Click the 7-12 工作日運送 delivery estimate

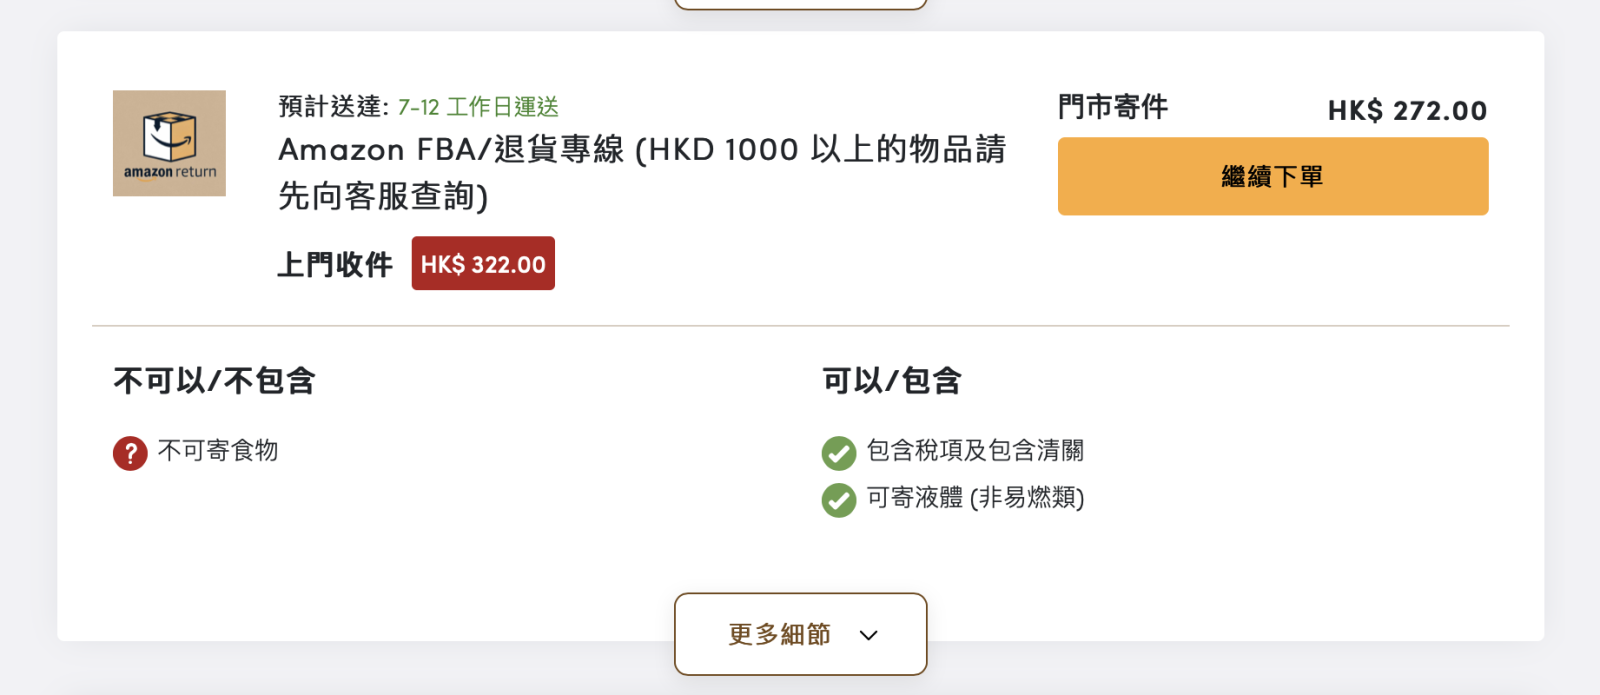pos(478,107)
